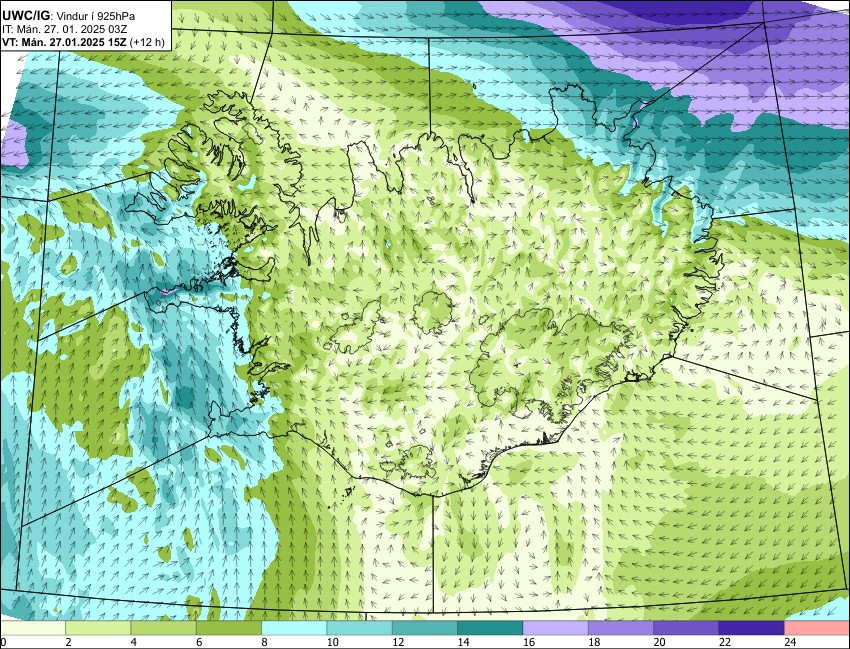
Task: Click the 'UWC/IG: Vindur í 925hPa' title
Action: [69, 16]
